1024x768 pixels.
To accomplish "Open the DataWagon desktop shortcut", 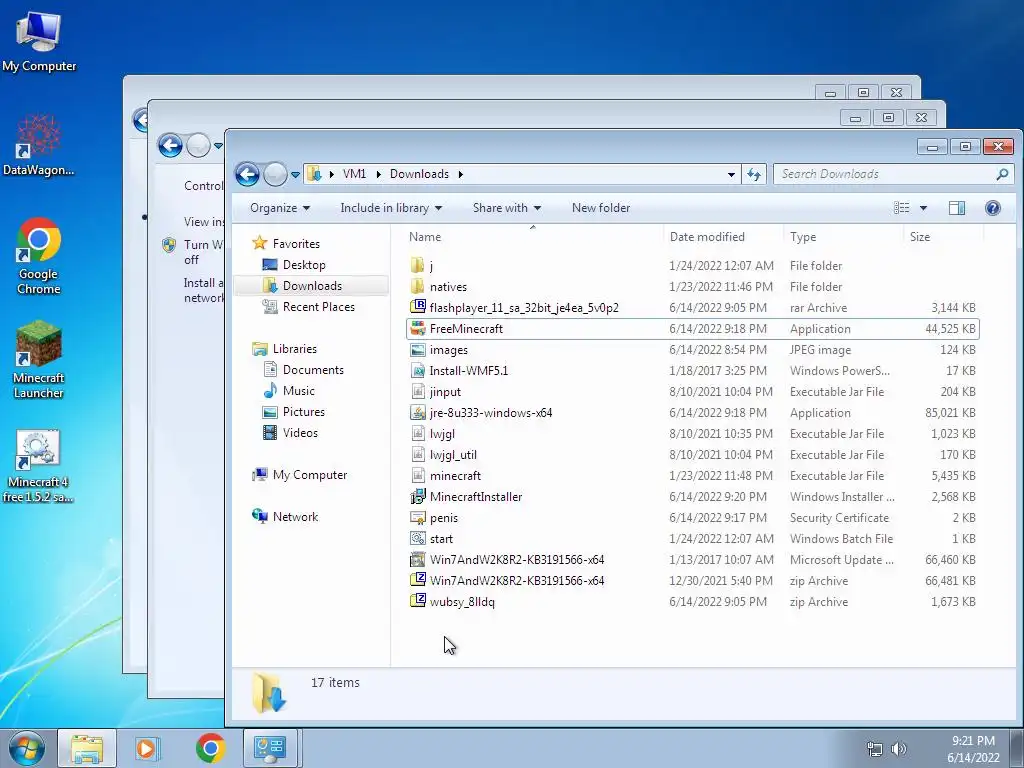I will click(39, 145).
